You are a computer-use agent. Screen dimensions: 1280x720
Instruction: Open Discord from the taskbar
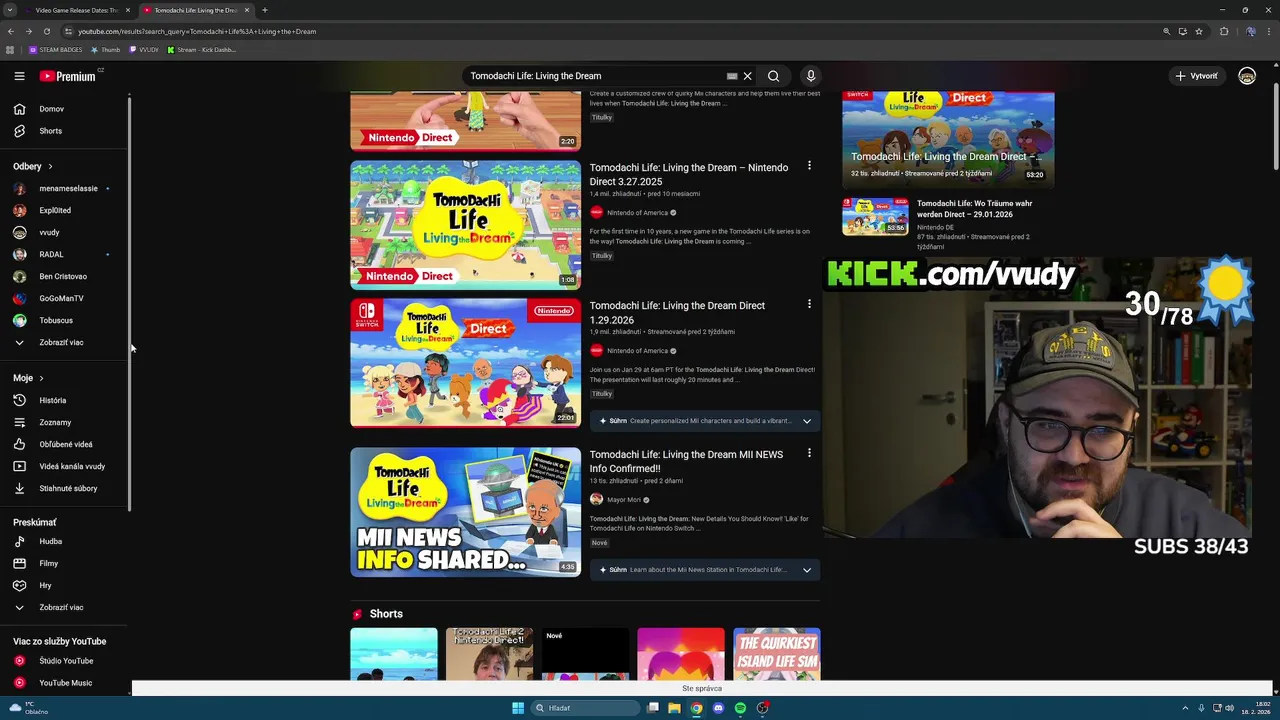[718, 708]
